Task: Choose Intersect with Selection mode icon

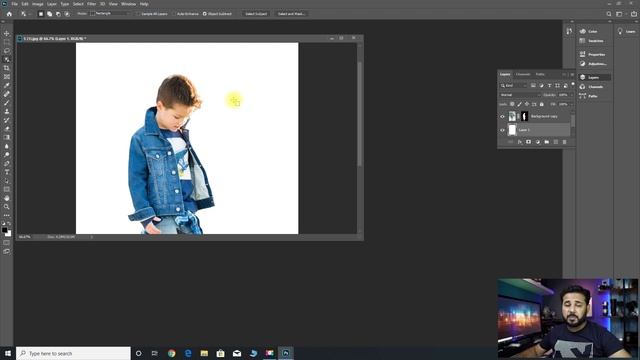Action: click(67, 14)
